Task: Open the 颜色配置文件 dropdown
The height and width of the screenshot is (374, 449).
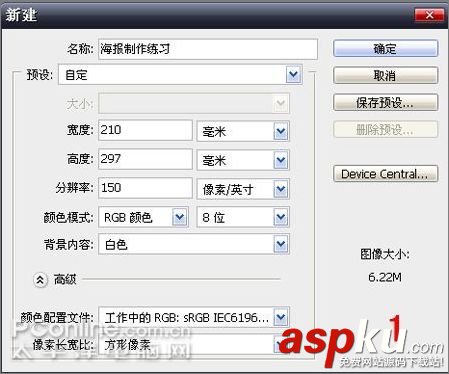Action: (x=194, y=317)
